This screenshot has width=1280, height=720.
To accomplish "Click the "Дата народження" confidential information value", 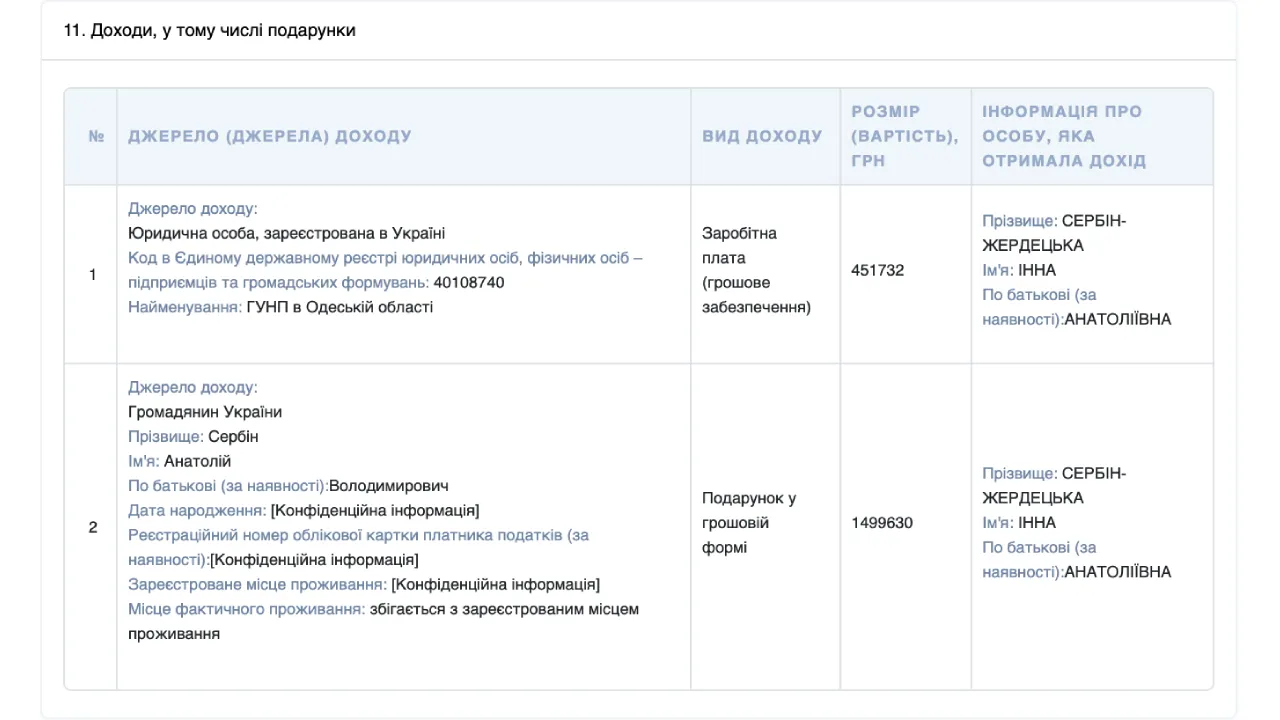I will point(375,511).
